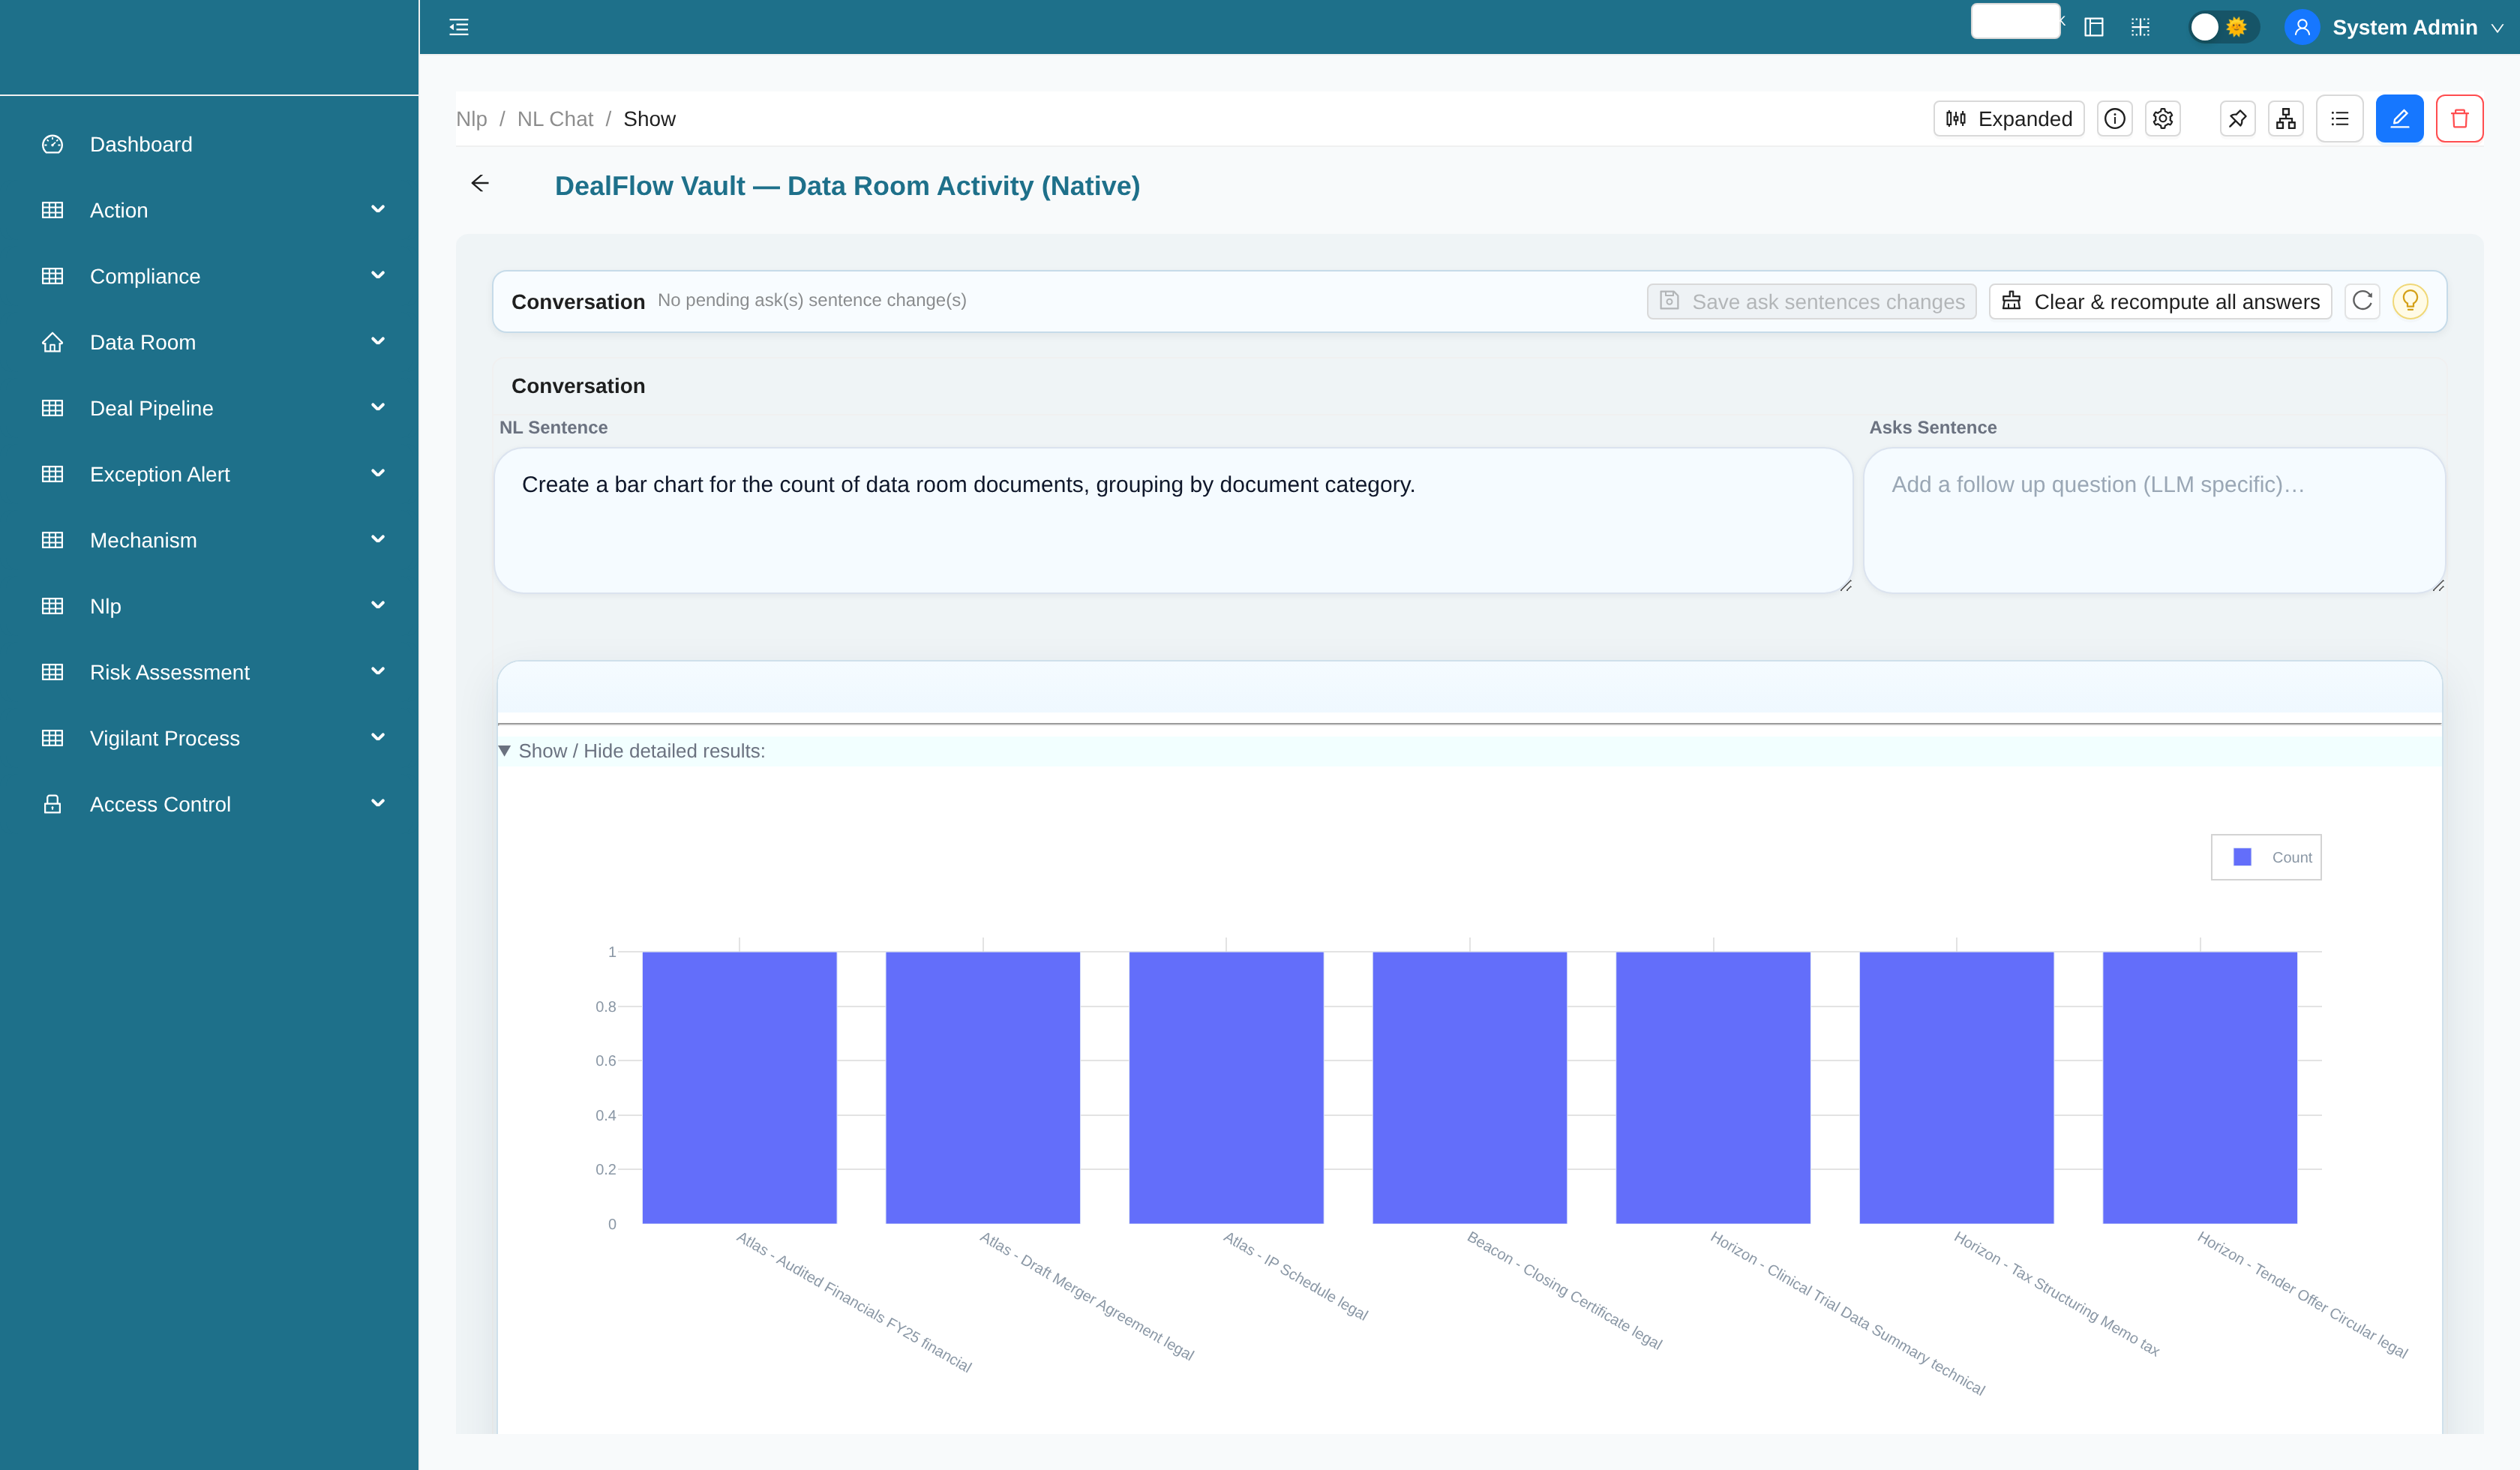Click the Asks Sentence follow-up field
The height and width of the screenshot is (1470, 2520).
point(2155,520)
